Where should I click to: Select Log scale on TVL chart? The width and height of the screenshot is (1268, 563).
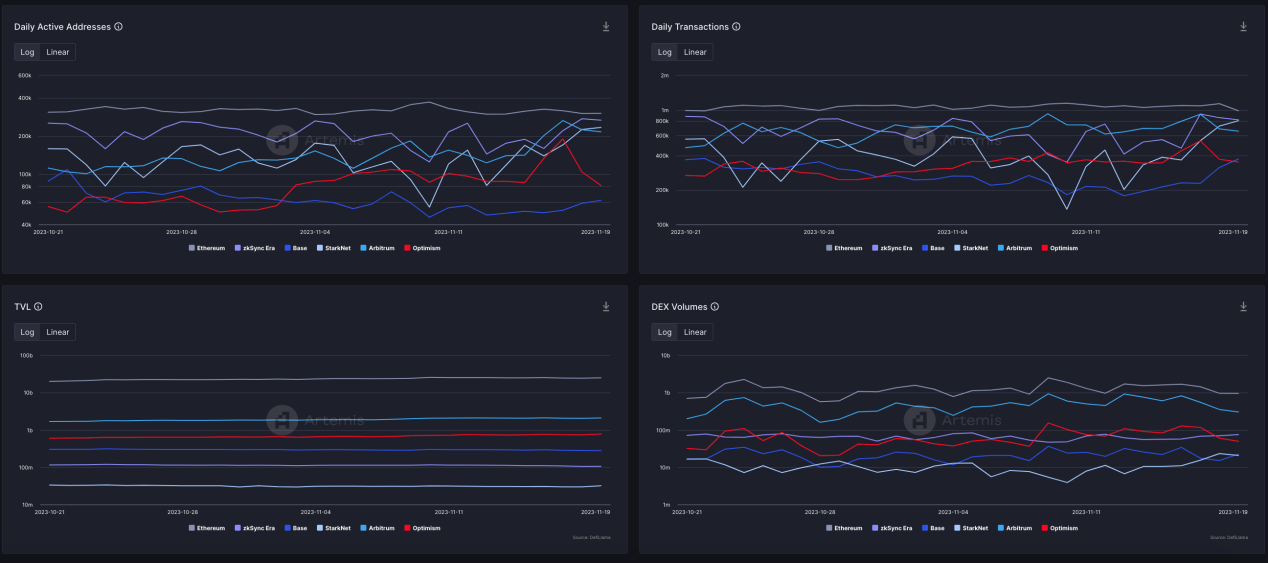(x=27, y=332)
